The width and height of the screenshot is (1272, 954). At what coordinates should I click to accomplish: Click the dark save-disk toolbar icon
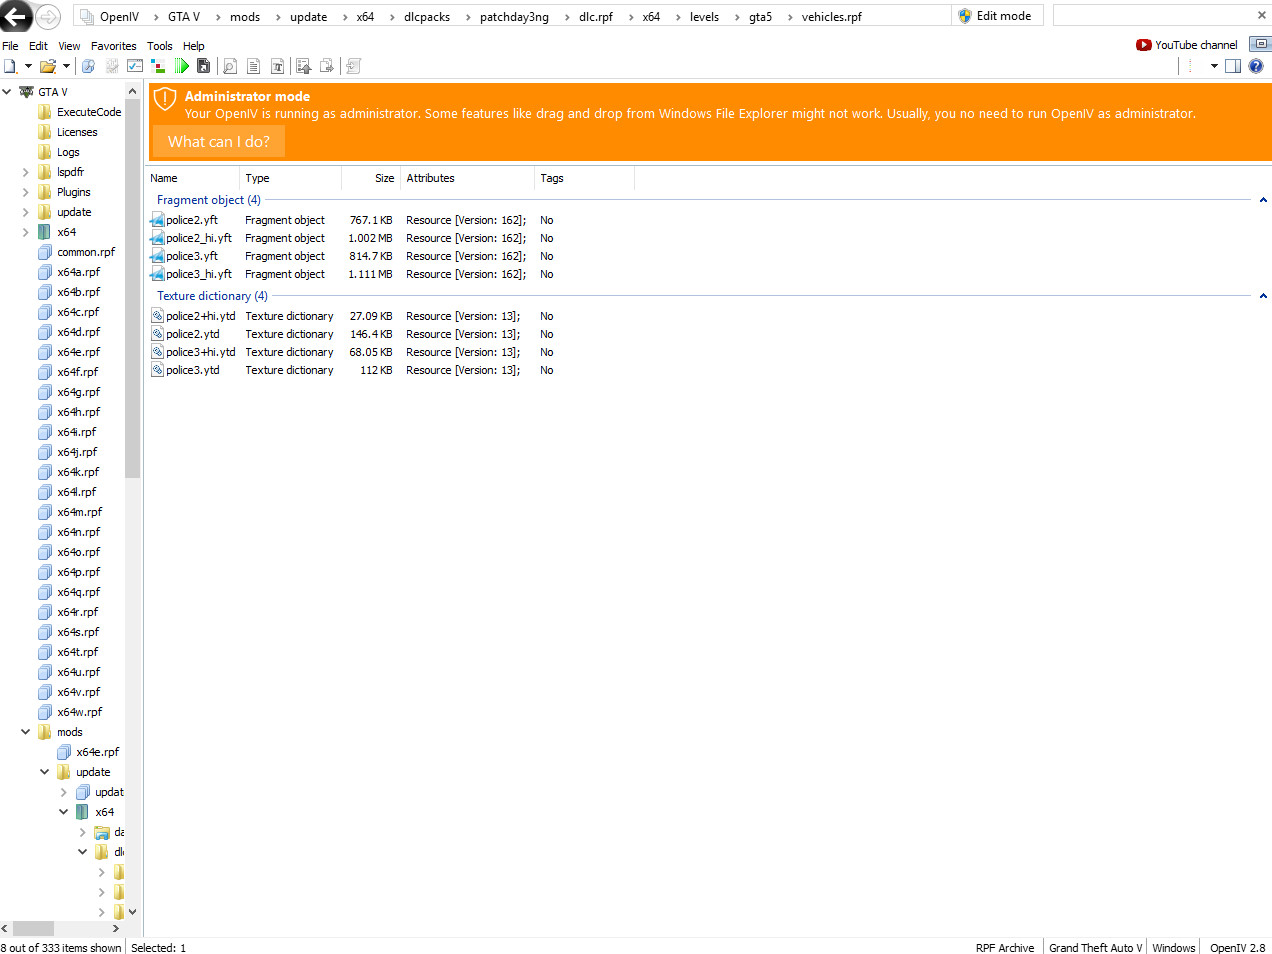coord(203,66)
